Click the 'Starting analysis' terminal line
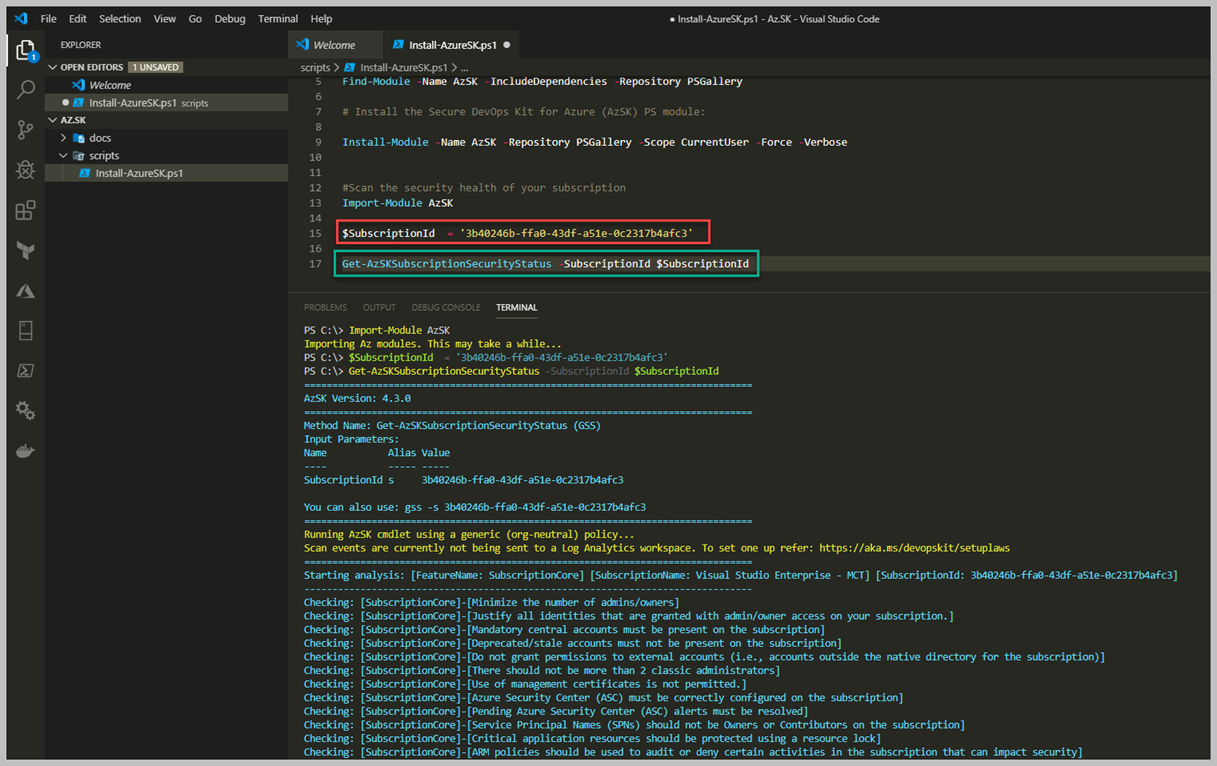1217x766 pixels. click(741, 575)
